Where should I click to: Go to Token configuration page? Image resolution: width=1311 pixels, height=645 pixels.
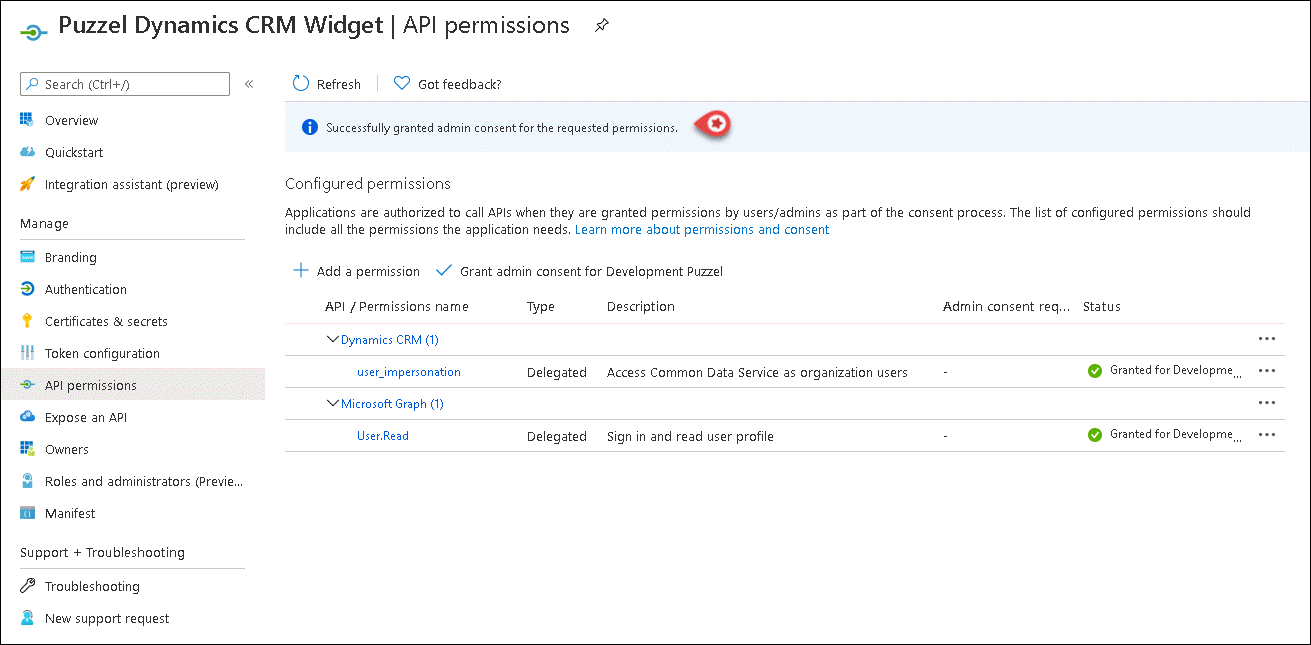(102, 353)
